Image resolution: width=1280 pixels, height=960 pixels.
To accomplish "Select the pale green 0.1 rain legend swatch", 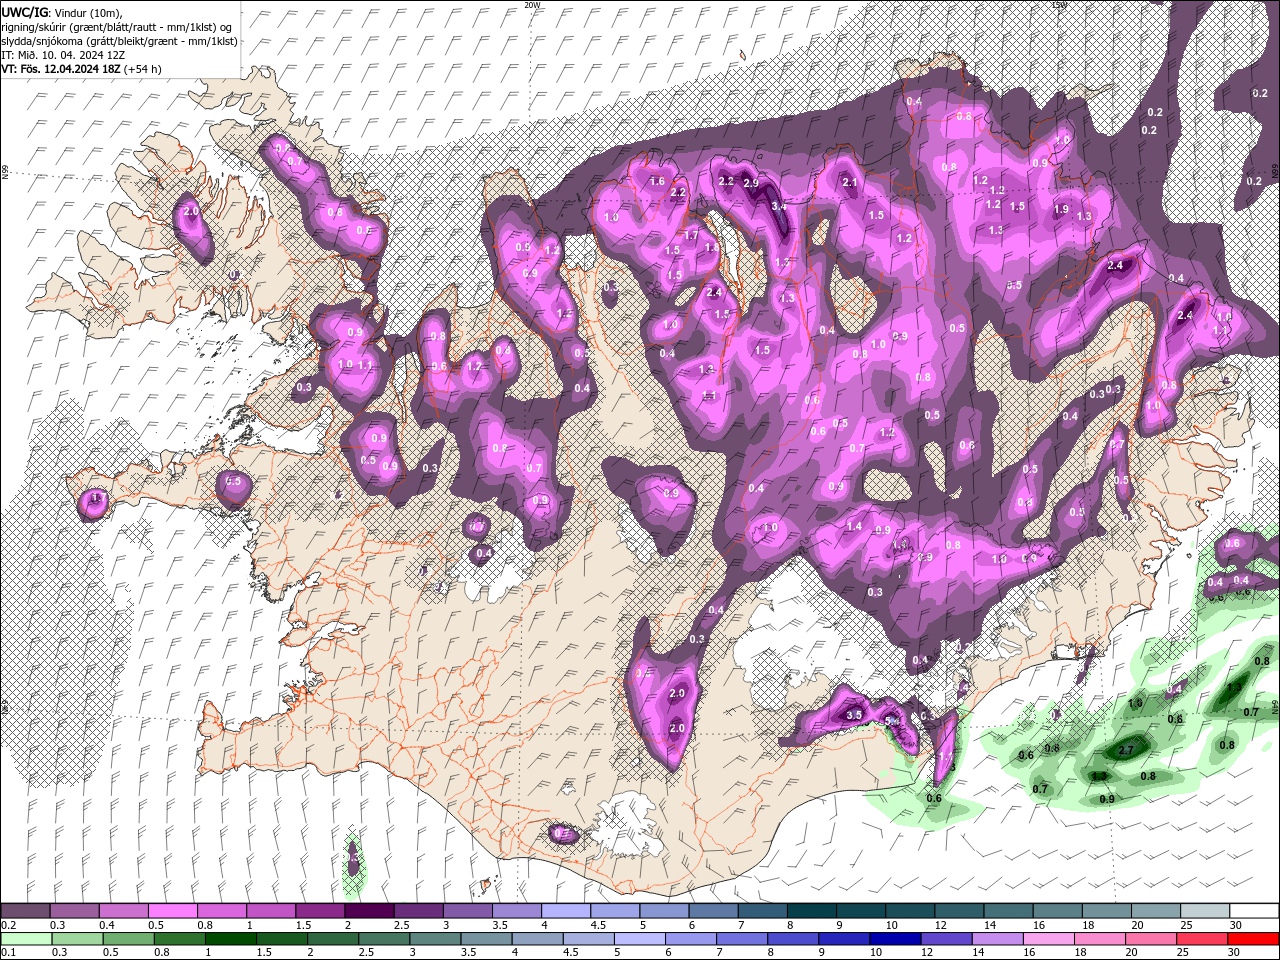I will (x=25, y=939).
